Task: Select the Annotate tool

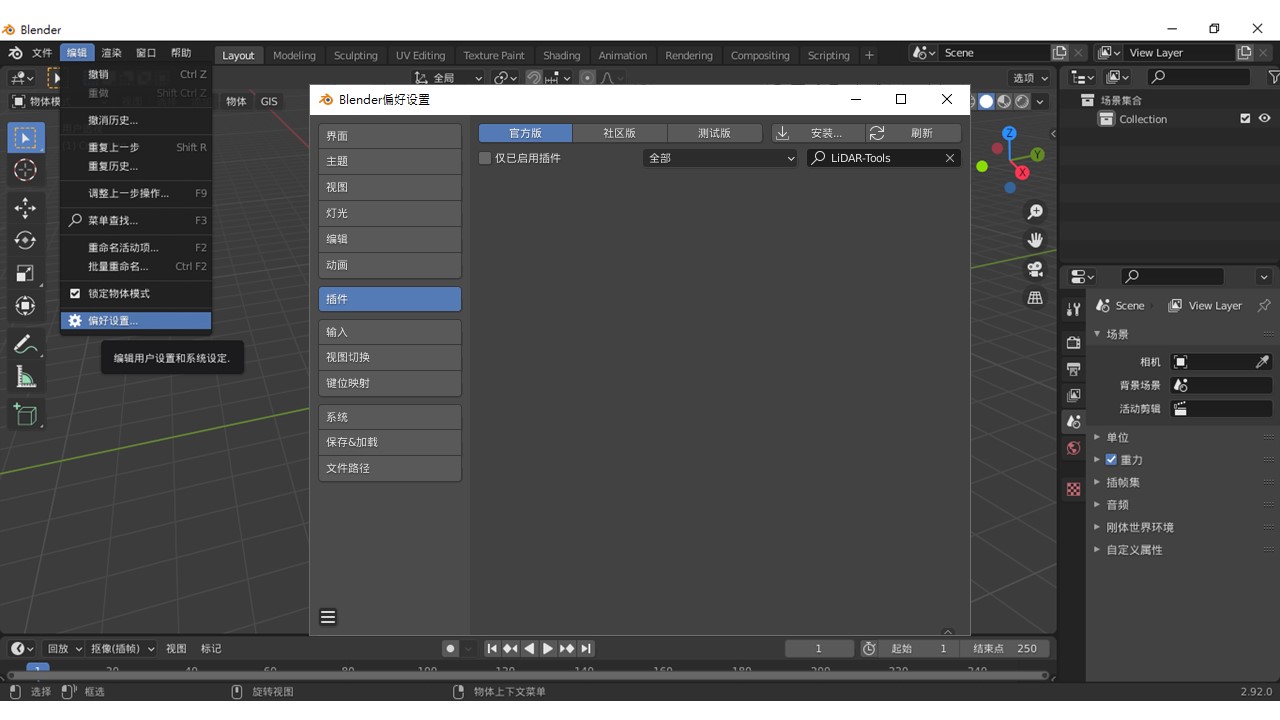Action: 26,345
